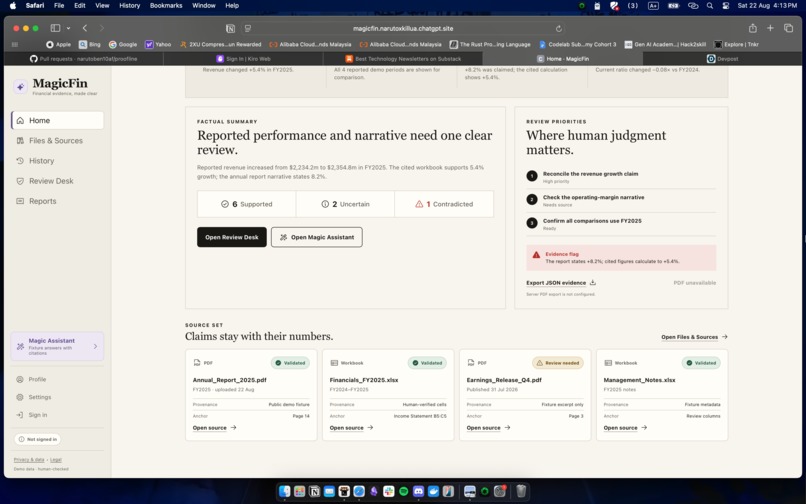
Task: Click Validated badge on Management_Notes.xlsx card
Action: 701,363
